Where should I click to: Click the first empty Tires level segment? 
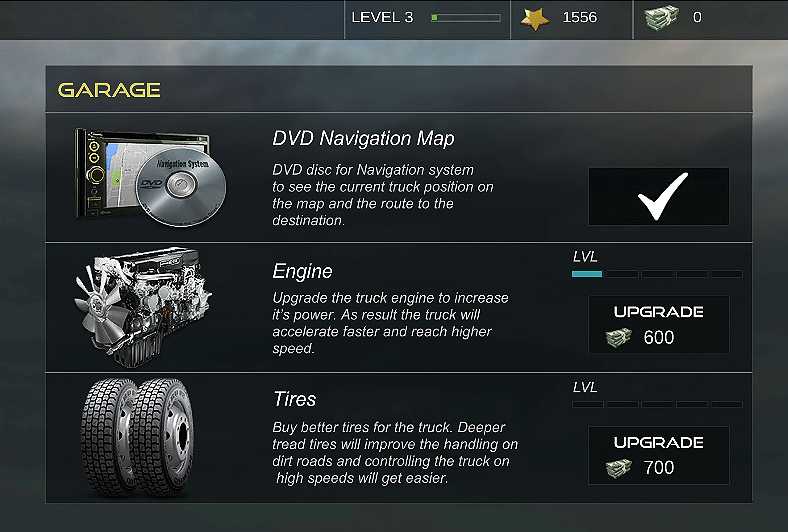587,404
